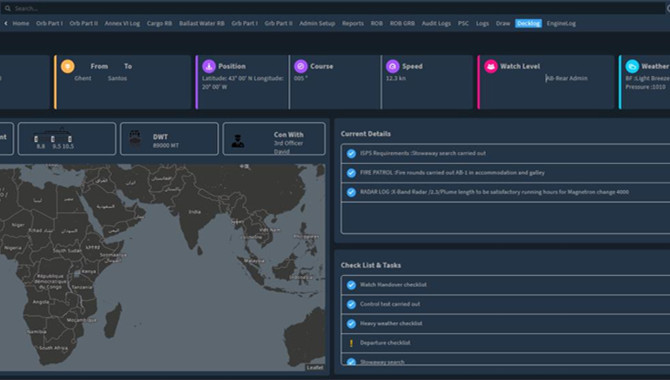The height and width of the screenshot is (380, 670).
Task: Click the left chevron before Home
Action: click(6, 23)
